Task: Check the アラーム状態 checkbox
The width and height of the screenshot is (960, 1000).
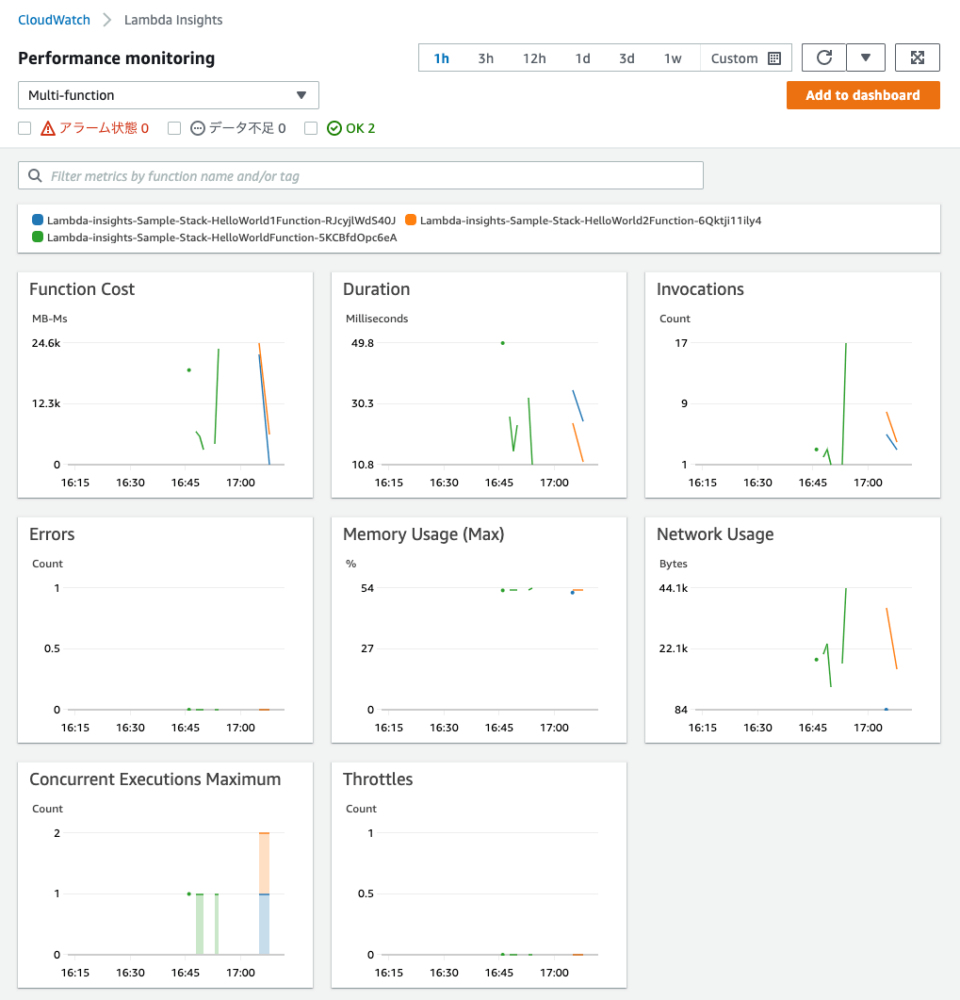Action: pos(24,128)
